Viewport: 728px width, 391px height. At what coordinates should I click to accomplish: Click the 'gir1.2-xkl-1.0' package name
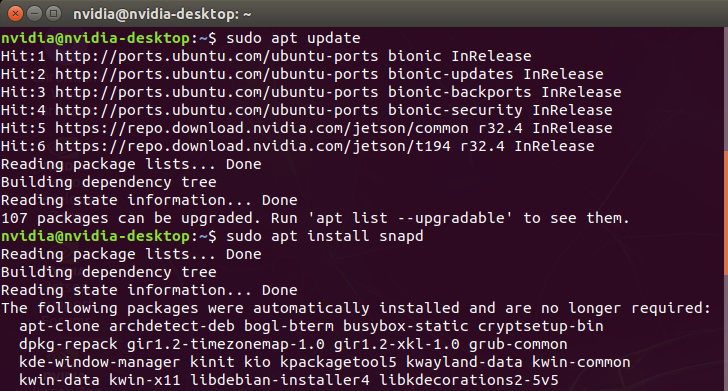(397, 344)
